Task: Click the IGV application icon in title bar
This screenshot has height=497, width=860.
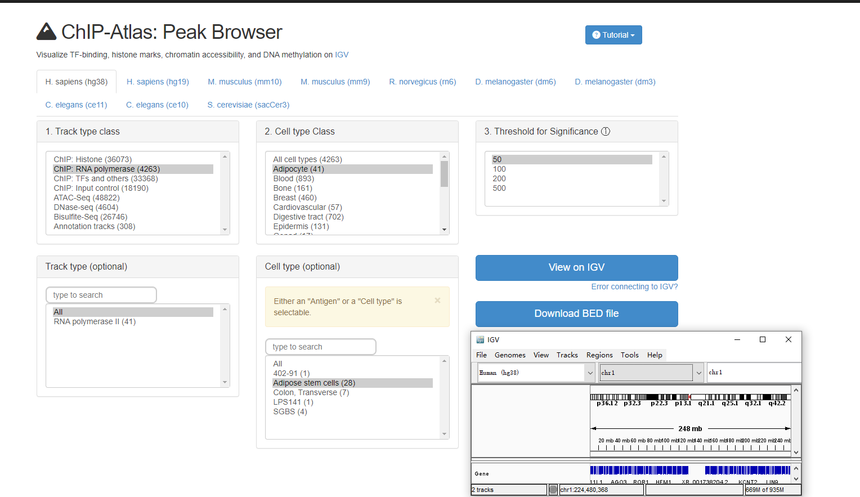Action: (480, 340)
